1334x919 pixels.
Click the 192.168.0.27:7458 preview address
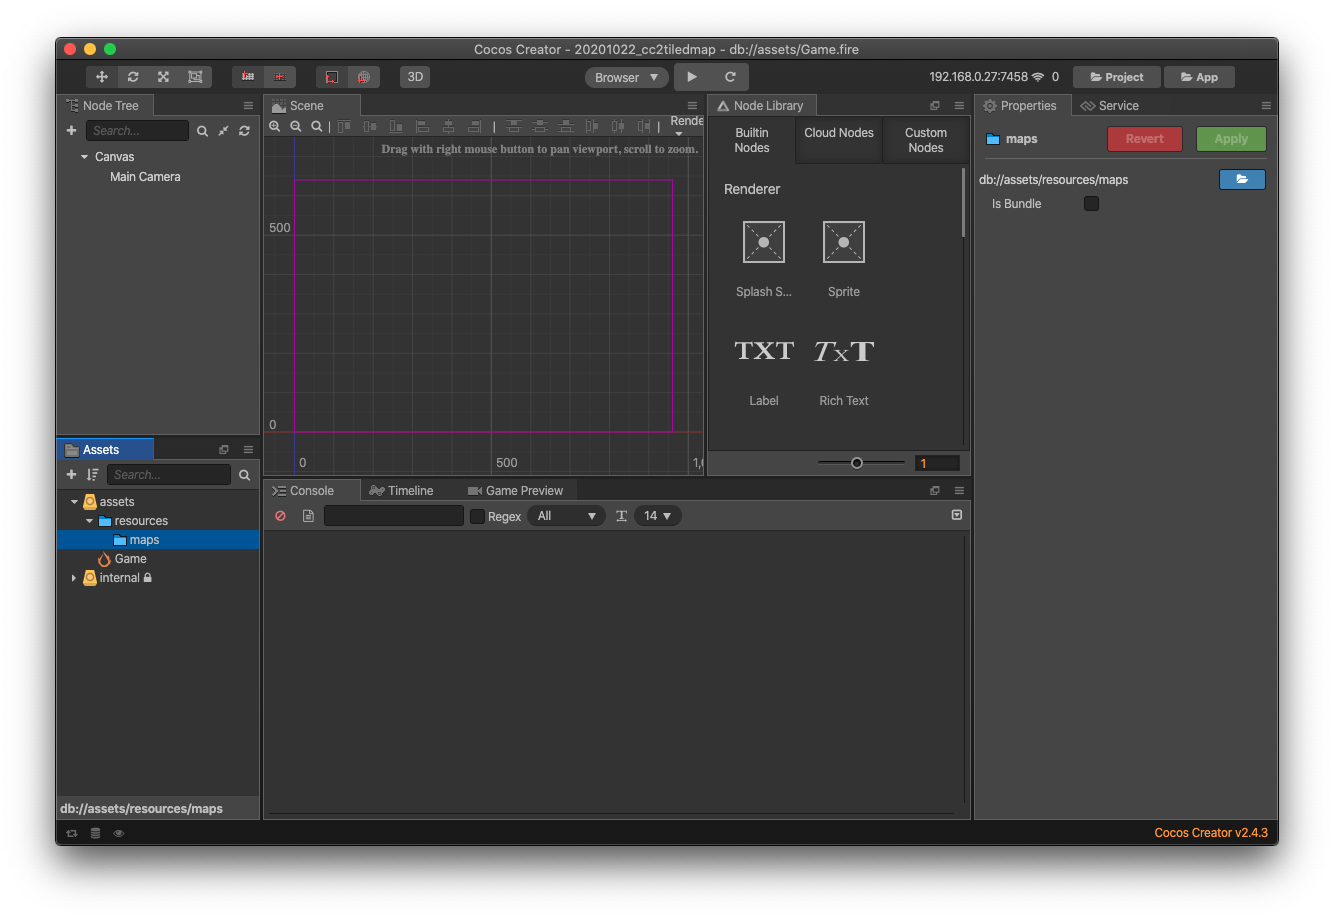click(x=978, y=77)
